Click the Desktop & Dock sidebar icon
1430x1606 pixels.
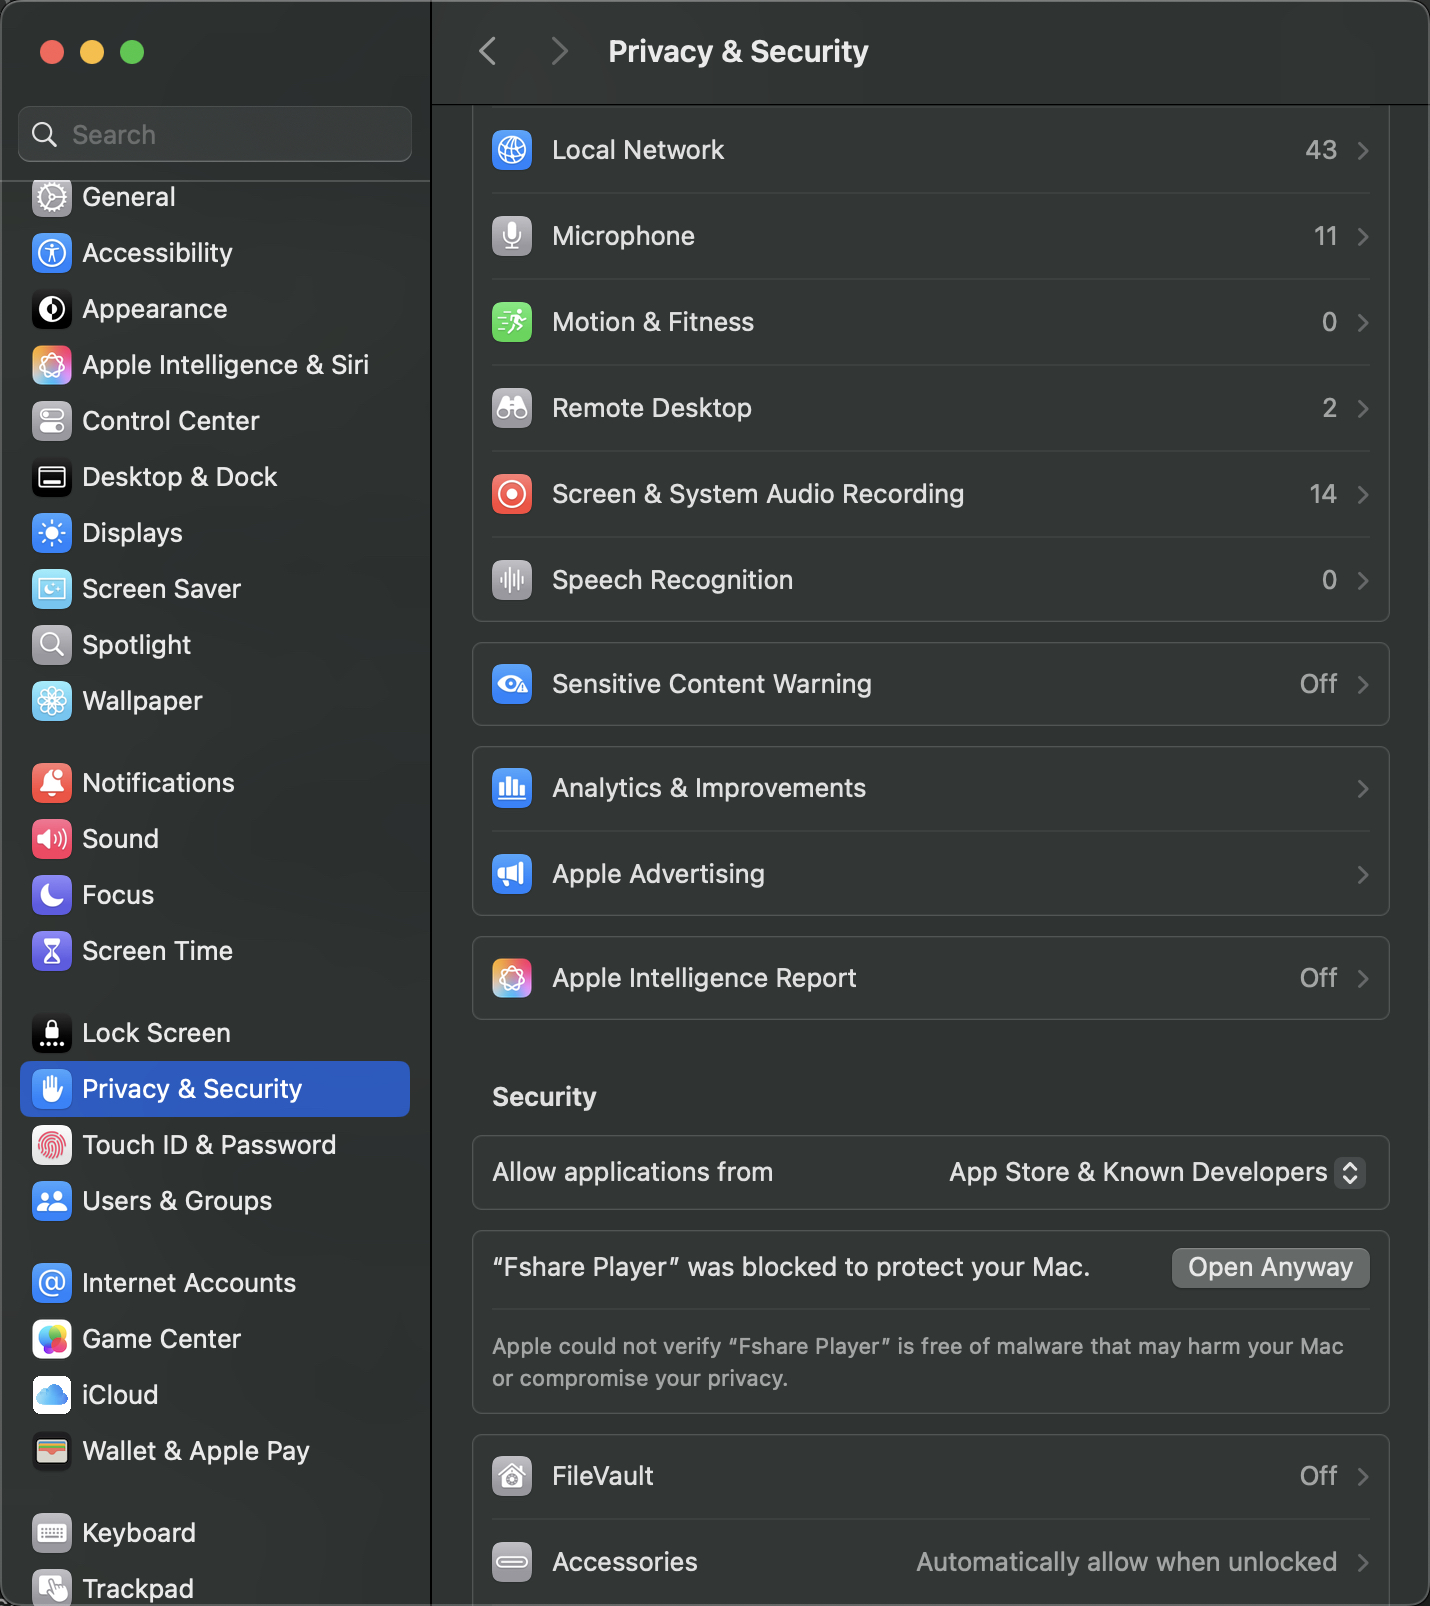(52, 477)
